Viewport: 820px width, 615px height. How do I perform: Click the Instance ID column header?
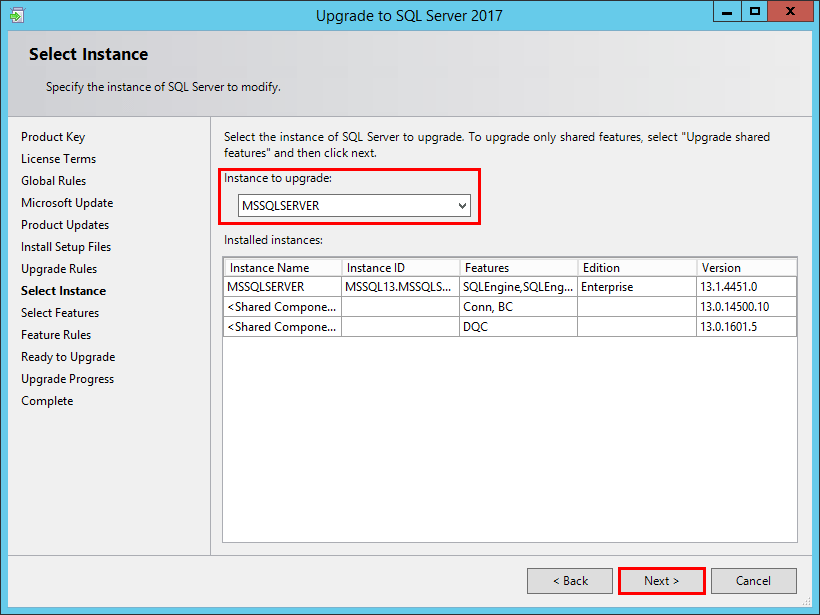pyautogui.click(x=401, y=268)
